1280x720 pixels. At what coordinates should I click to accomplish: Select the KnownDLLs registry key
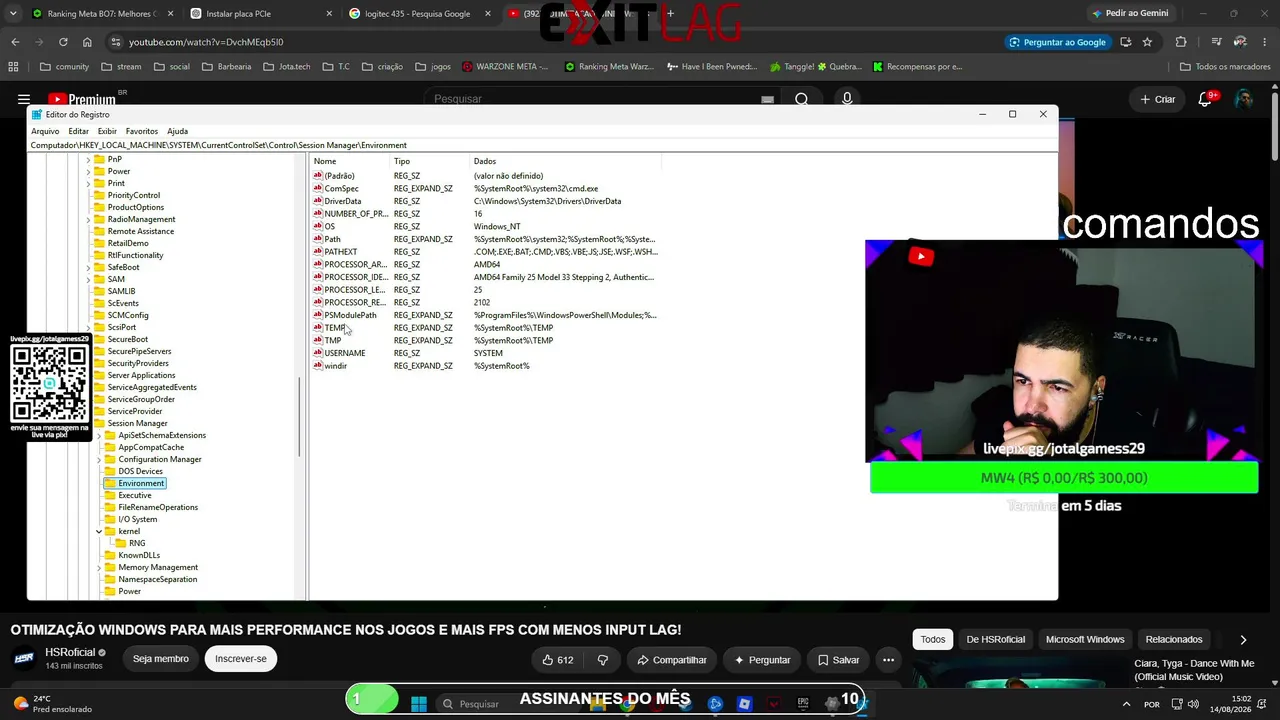139,555
